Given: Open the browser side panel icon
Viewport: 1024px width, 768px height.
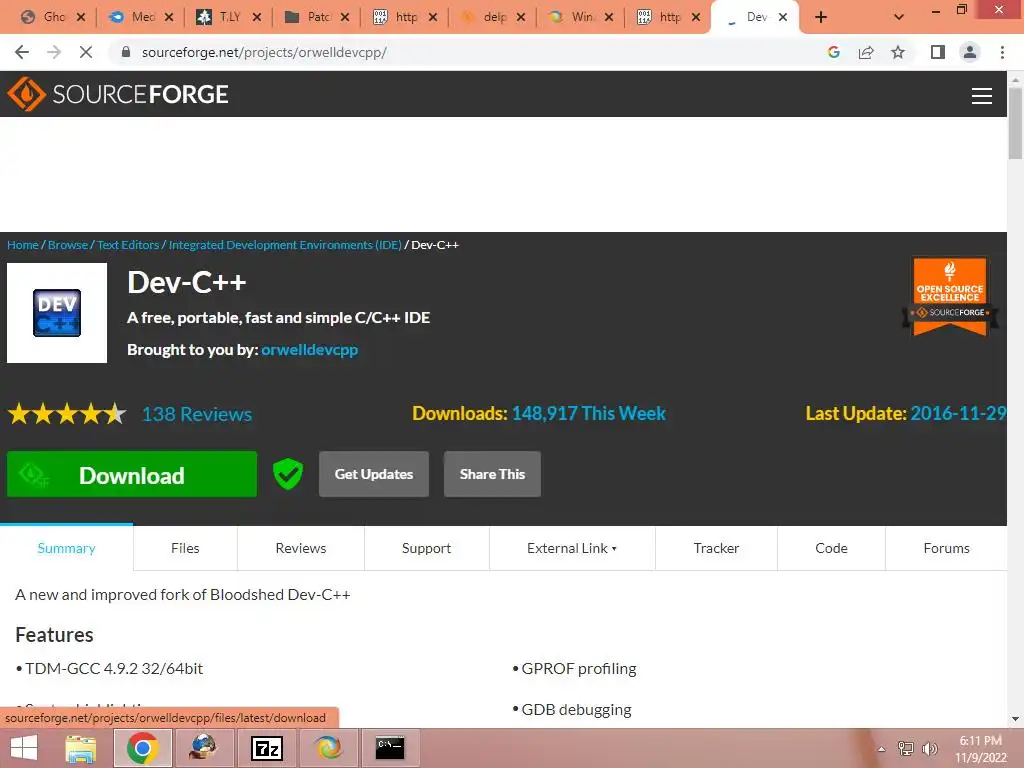Looking at the screenshot, I should (938, 52).
